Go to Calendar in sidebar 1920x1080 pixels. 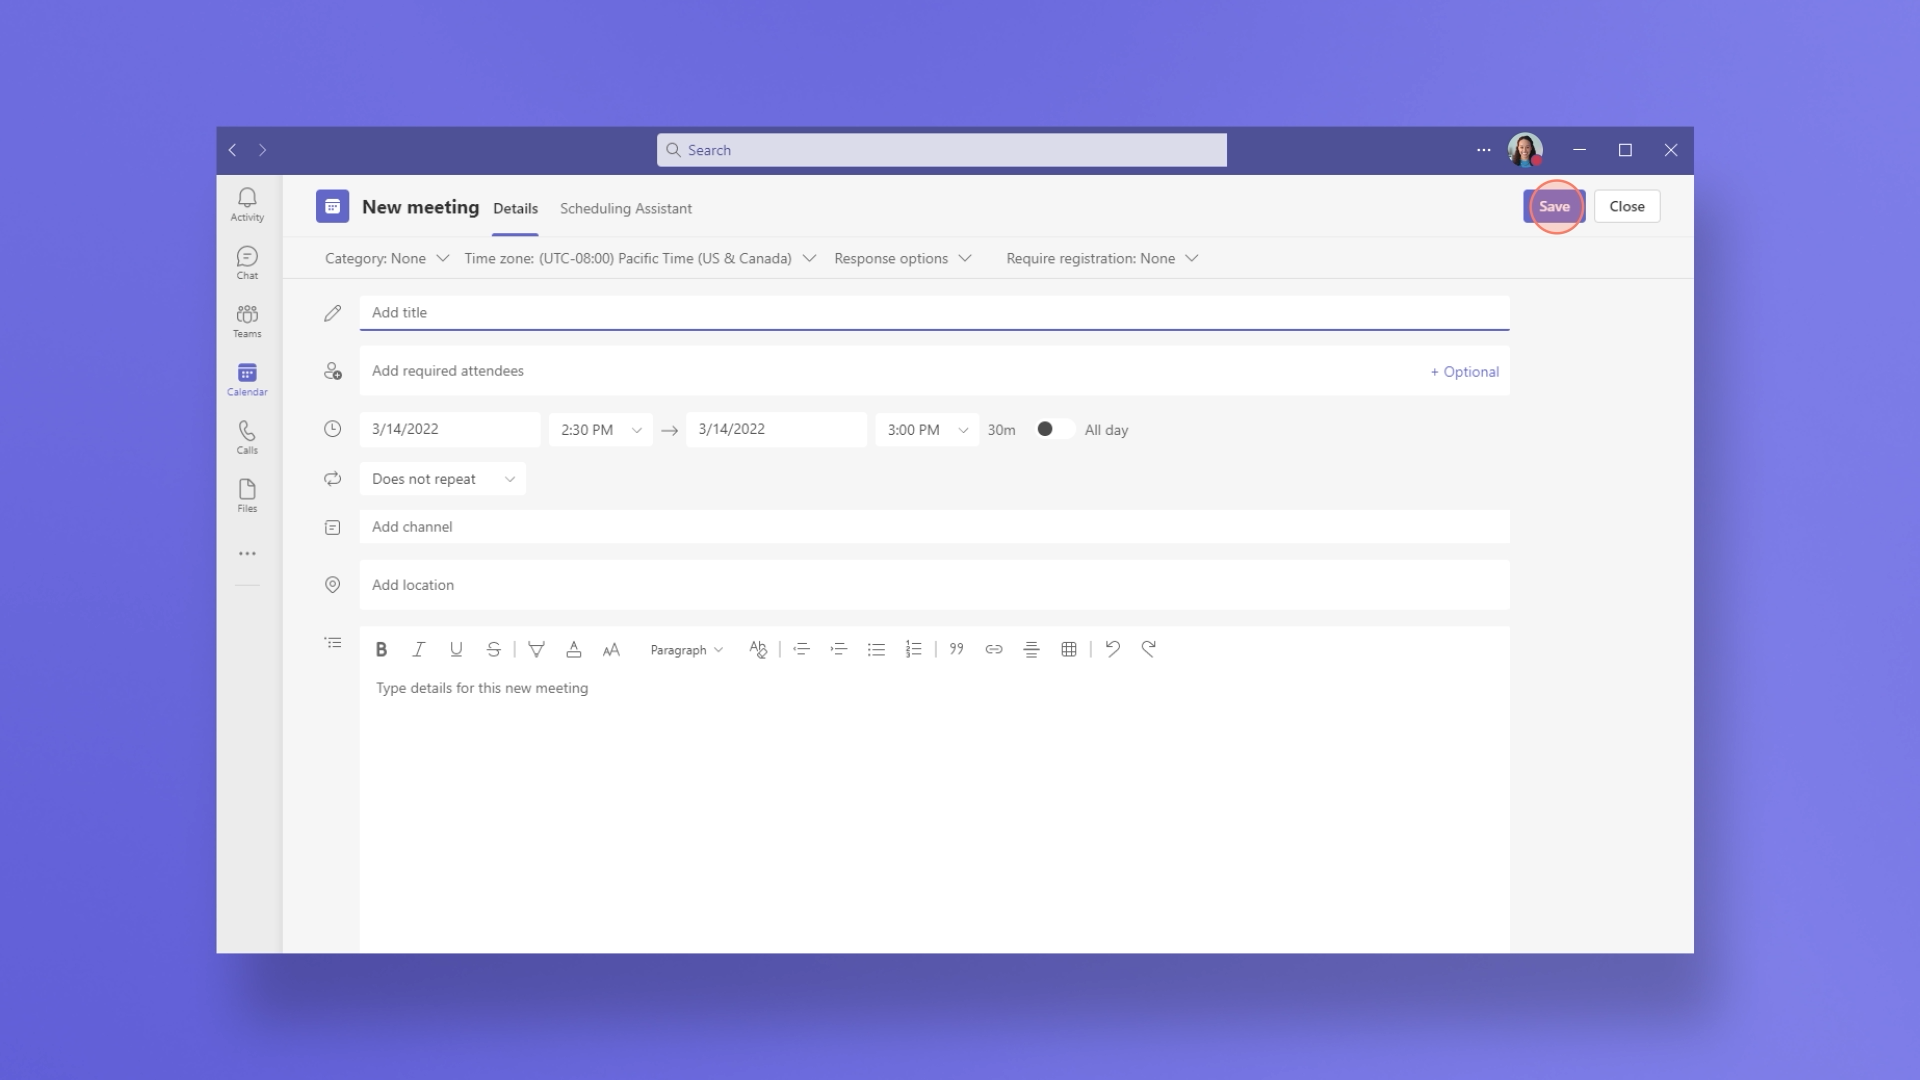247,380
